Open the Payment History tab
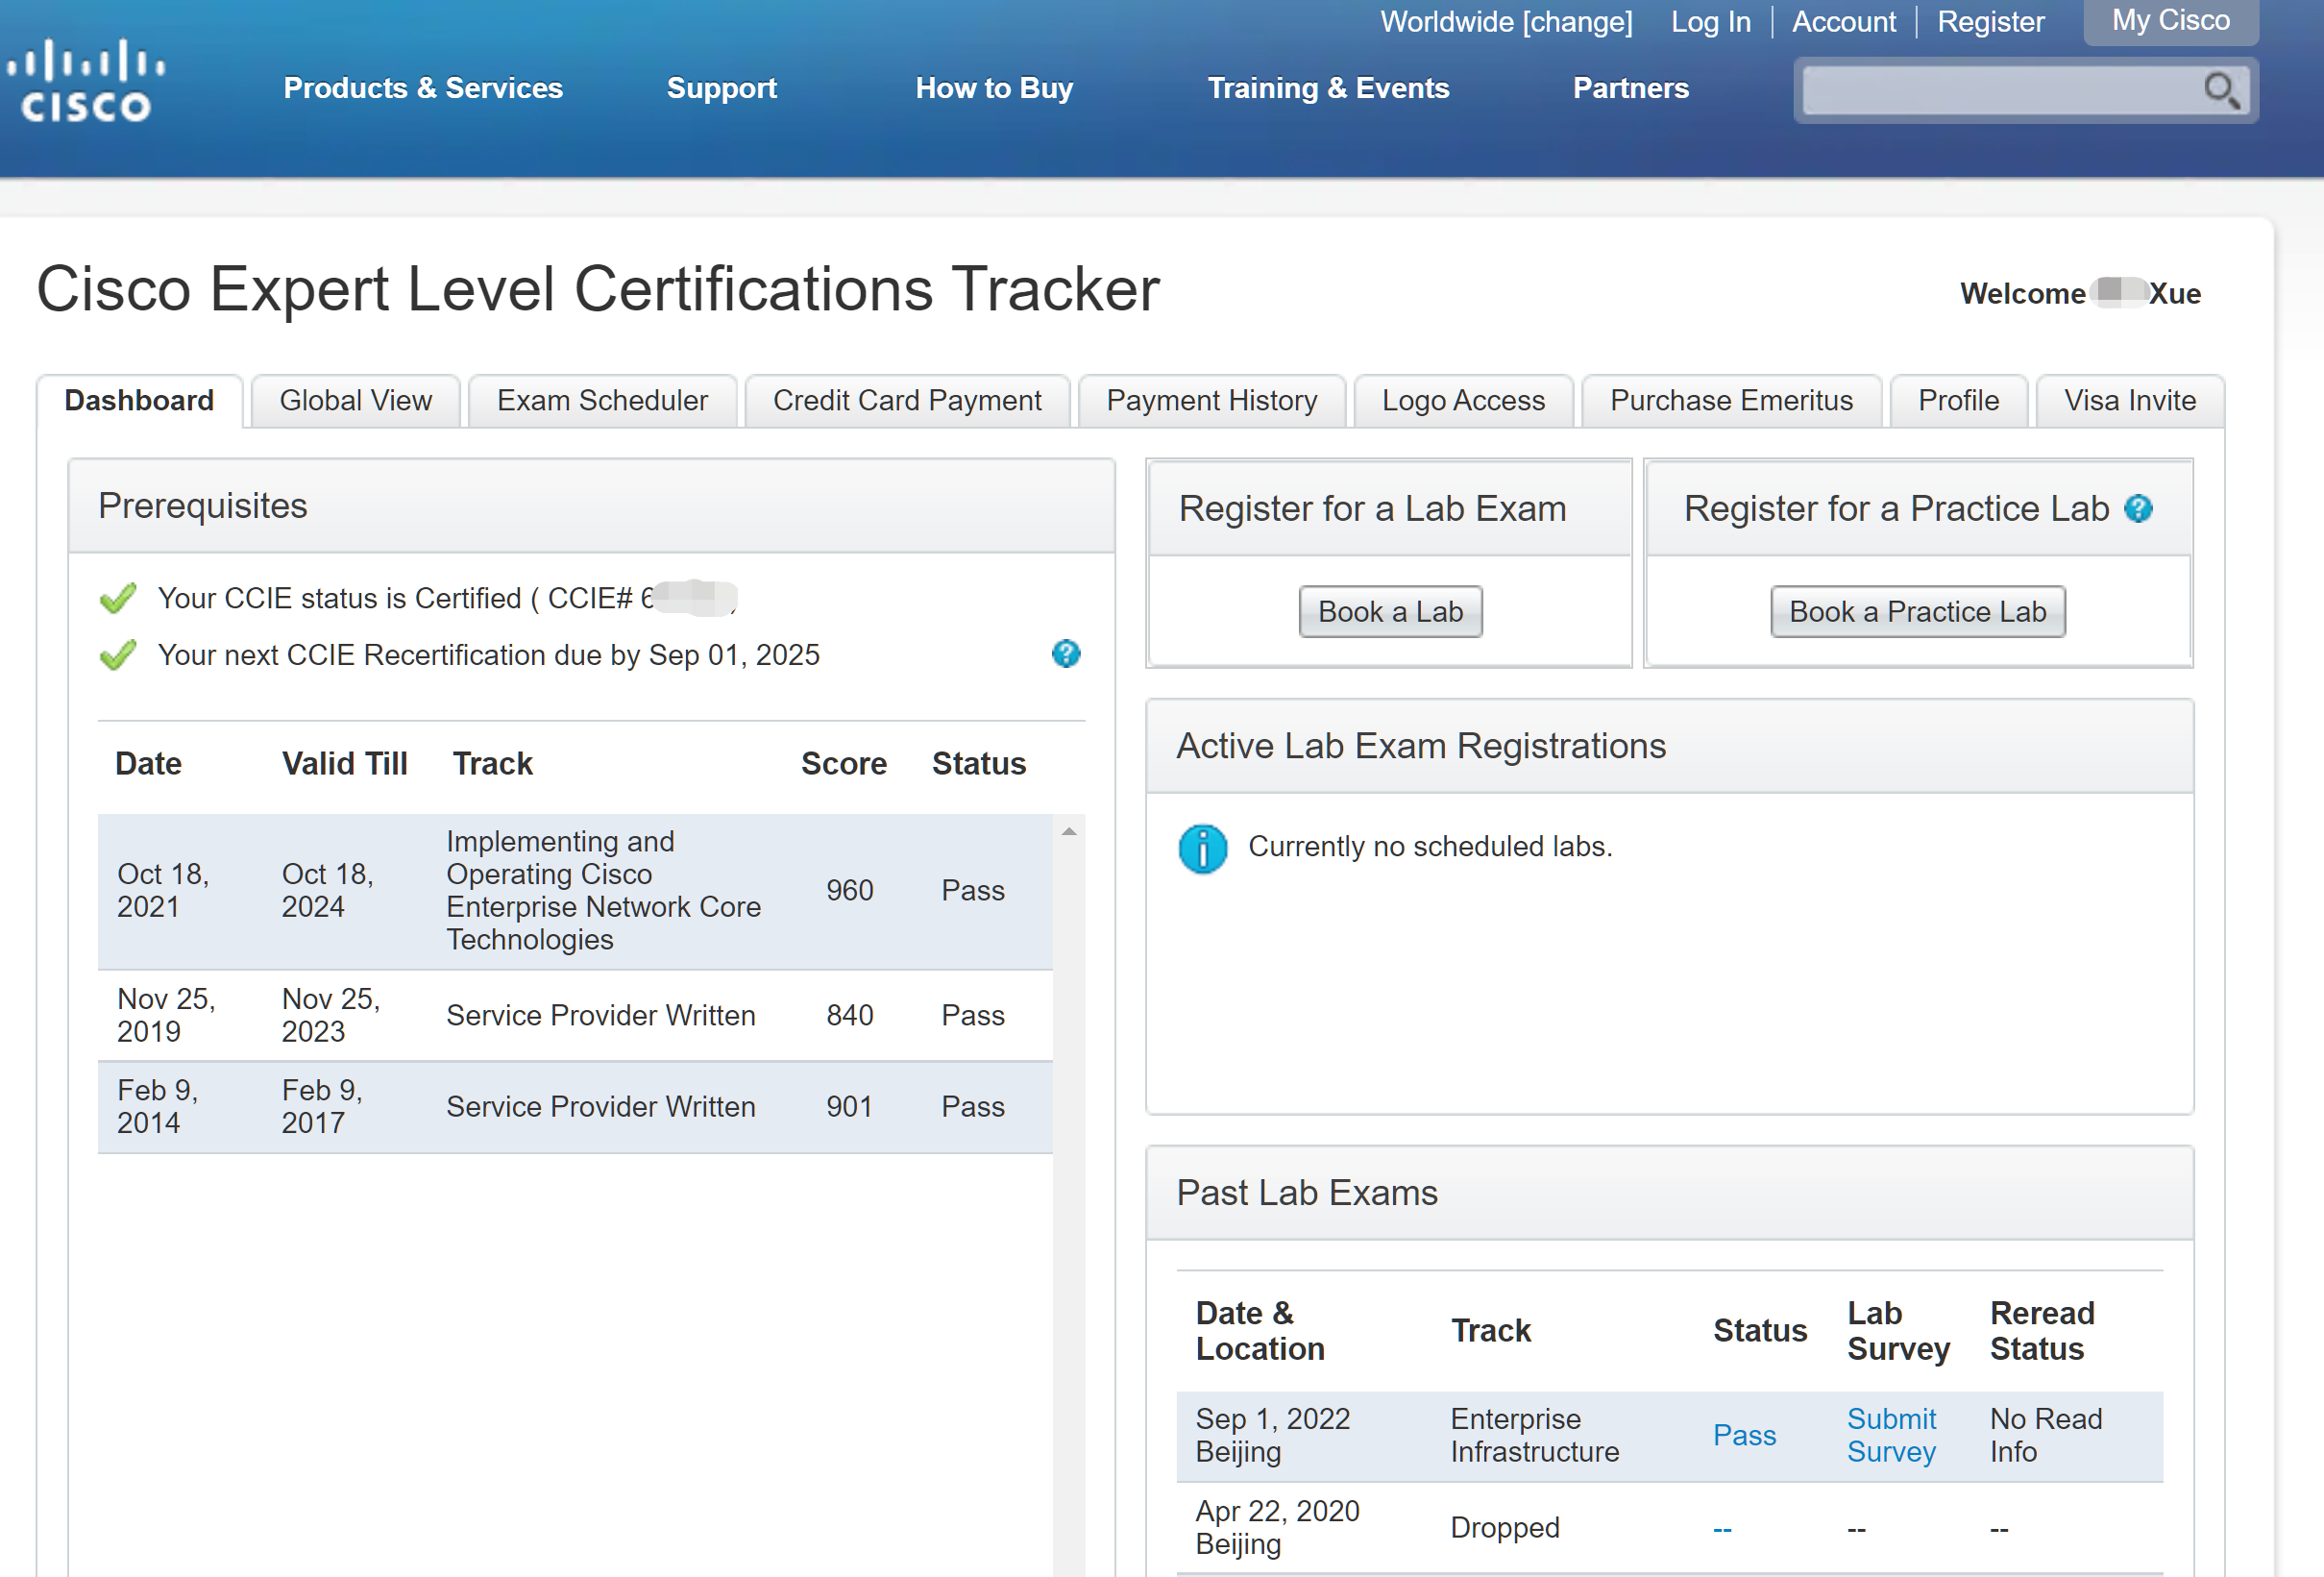Image resolution: width=2324 pixels, height=1577 pixels. pos(1212,400)
